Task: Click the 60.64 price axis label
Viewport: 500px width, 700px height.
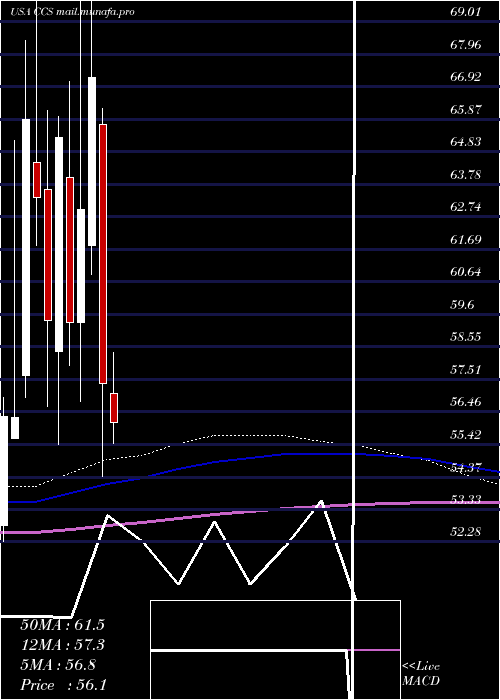Action: (465, 272)
